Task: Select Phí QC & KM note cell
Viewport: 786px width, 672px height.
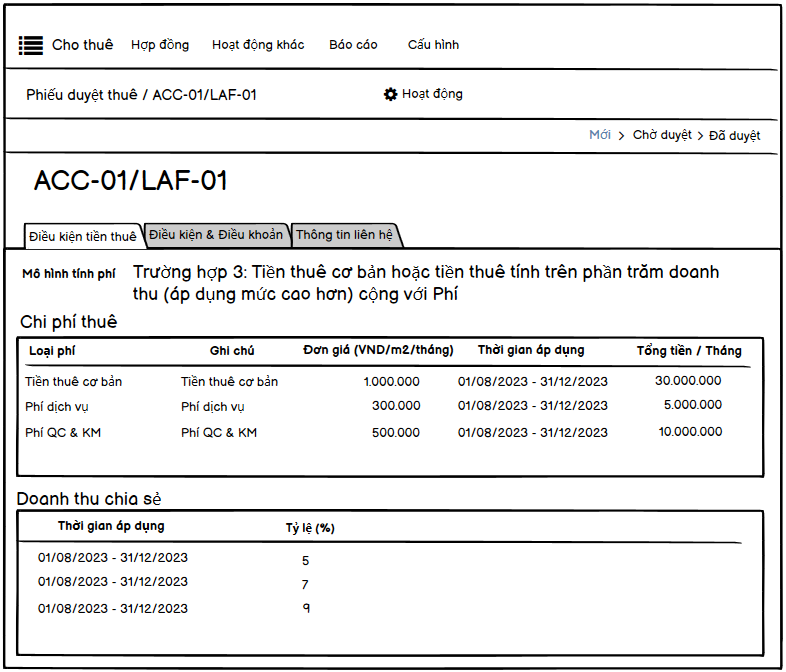Action: pyautogui.click(x=219, y=433)
